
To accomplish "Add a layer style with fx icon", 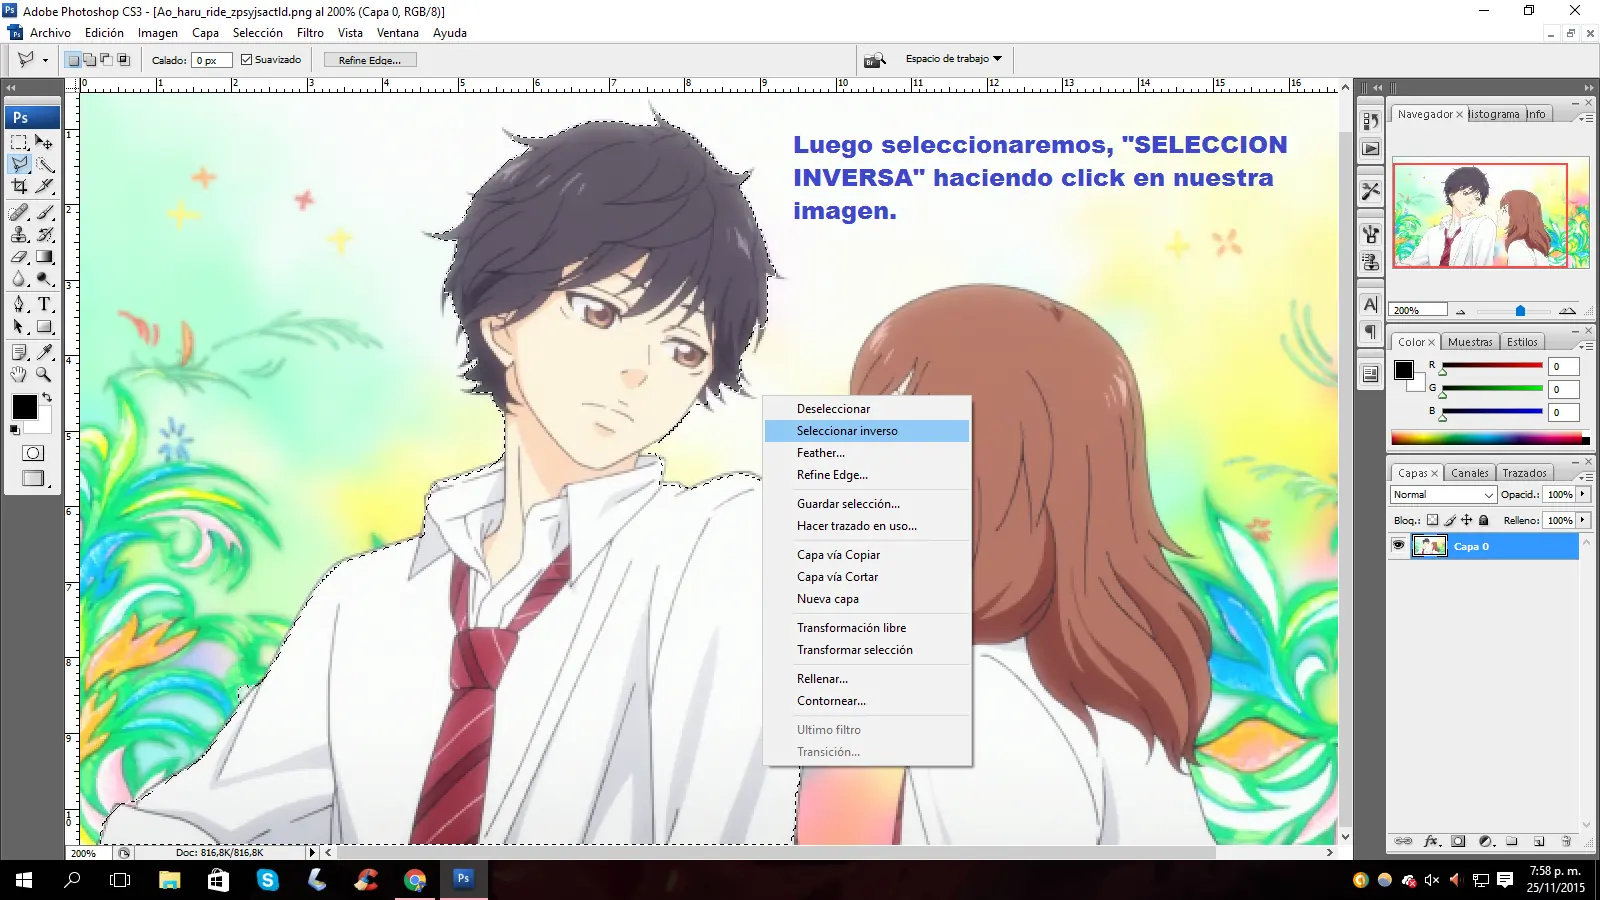I will tap(1431, 842).
